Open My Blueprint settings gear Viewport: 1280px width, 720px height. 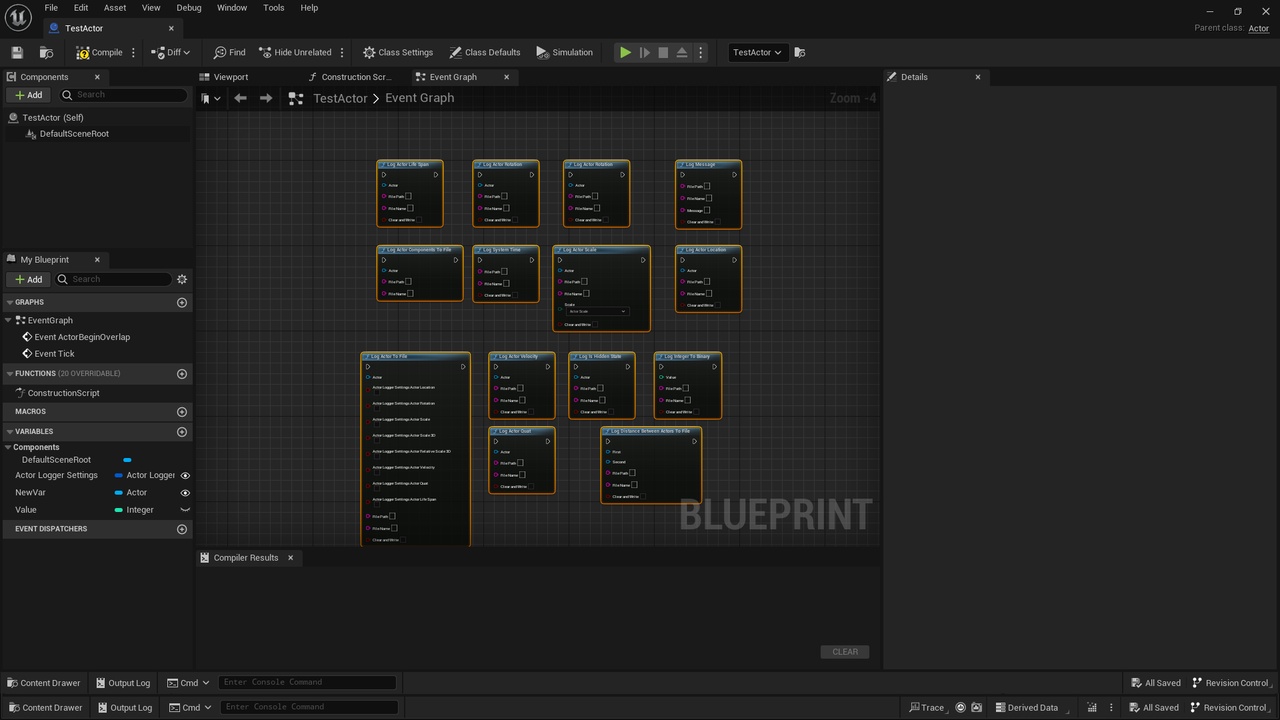[182, 279]
